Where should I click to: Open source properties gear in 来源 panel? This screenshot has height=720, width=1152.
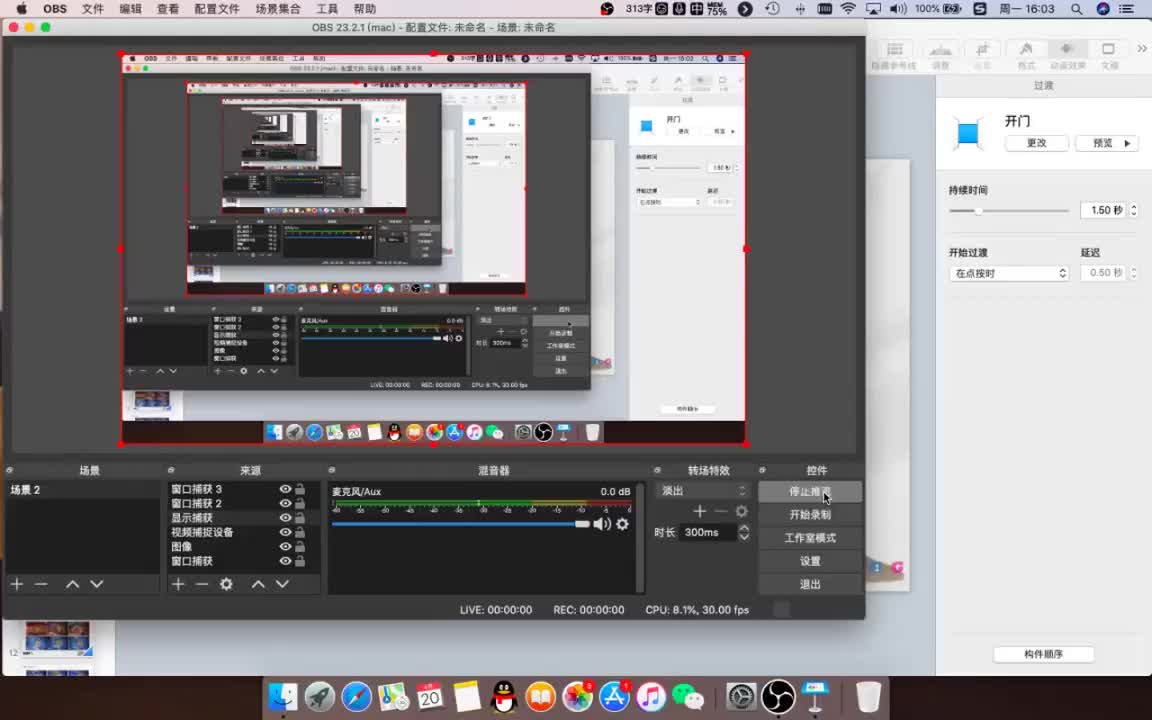(226, 584)
